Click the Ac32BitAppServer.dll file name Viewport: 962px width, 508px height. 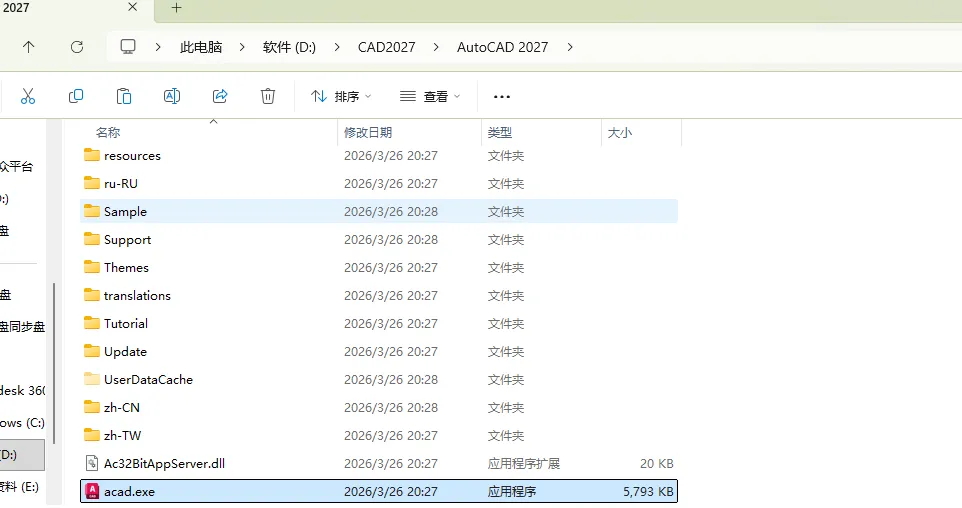point(164,464)
